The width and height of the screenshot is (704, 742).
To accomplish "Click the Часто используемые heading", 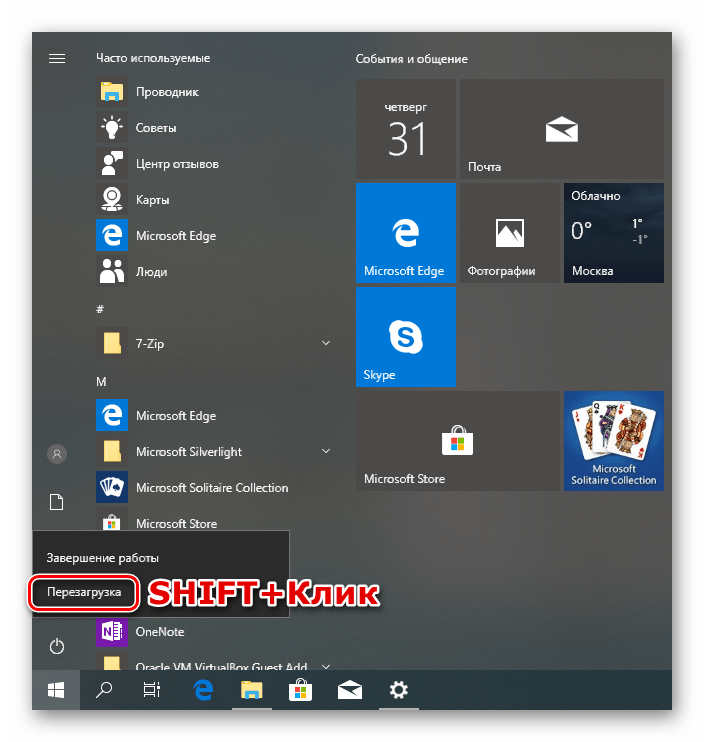I will pyautogui.click(x=153, y=58).
